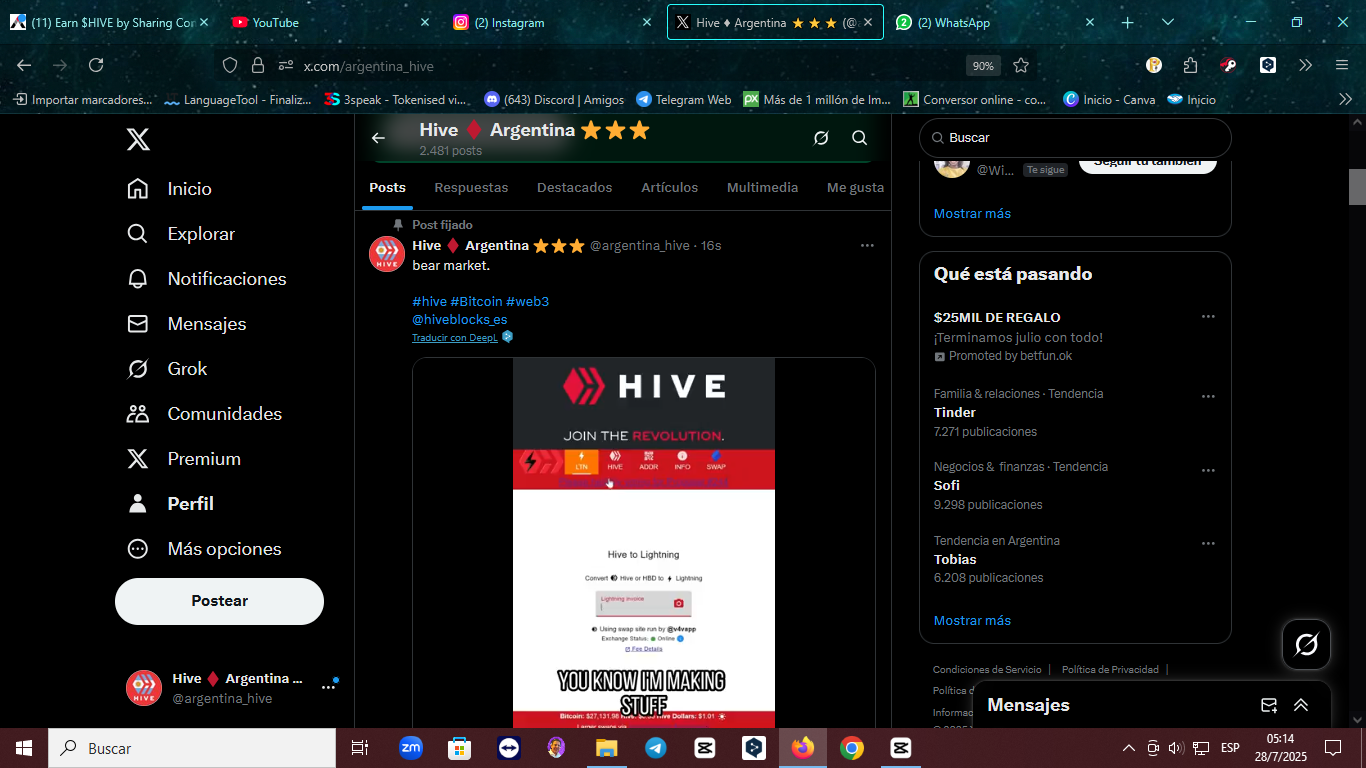Click Mostrar más under trends
Image resolution: width=1366 pixels, height=768 pixels.
[x=972, y=620]
